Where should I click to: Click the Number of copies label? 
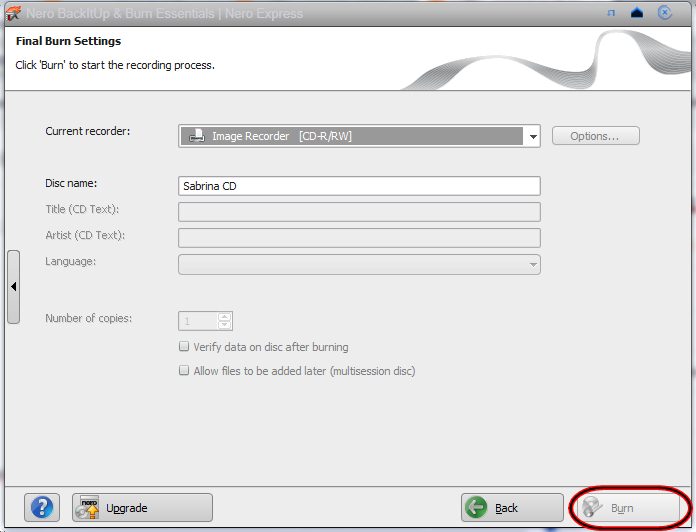pos(88,318)
